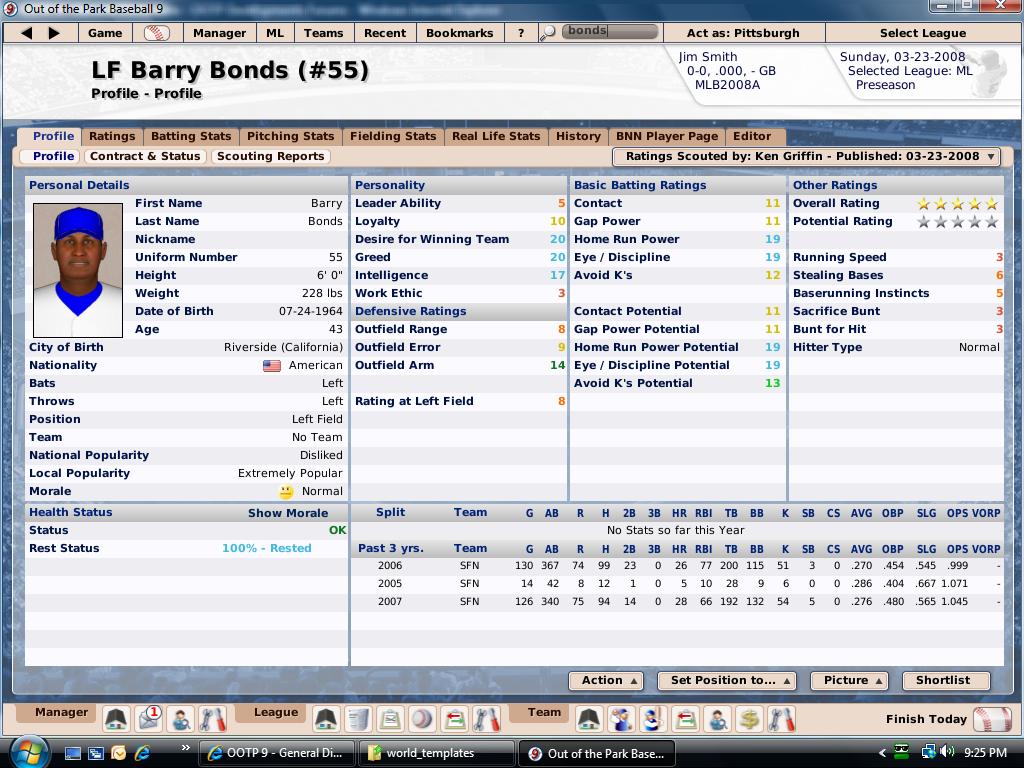The height and width of the screenshot is (768, 1024).
Task: Click the magnifier search icon
Action: point(547,33)
